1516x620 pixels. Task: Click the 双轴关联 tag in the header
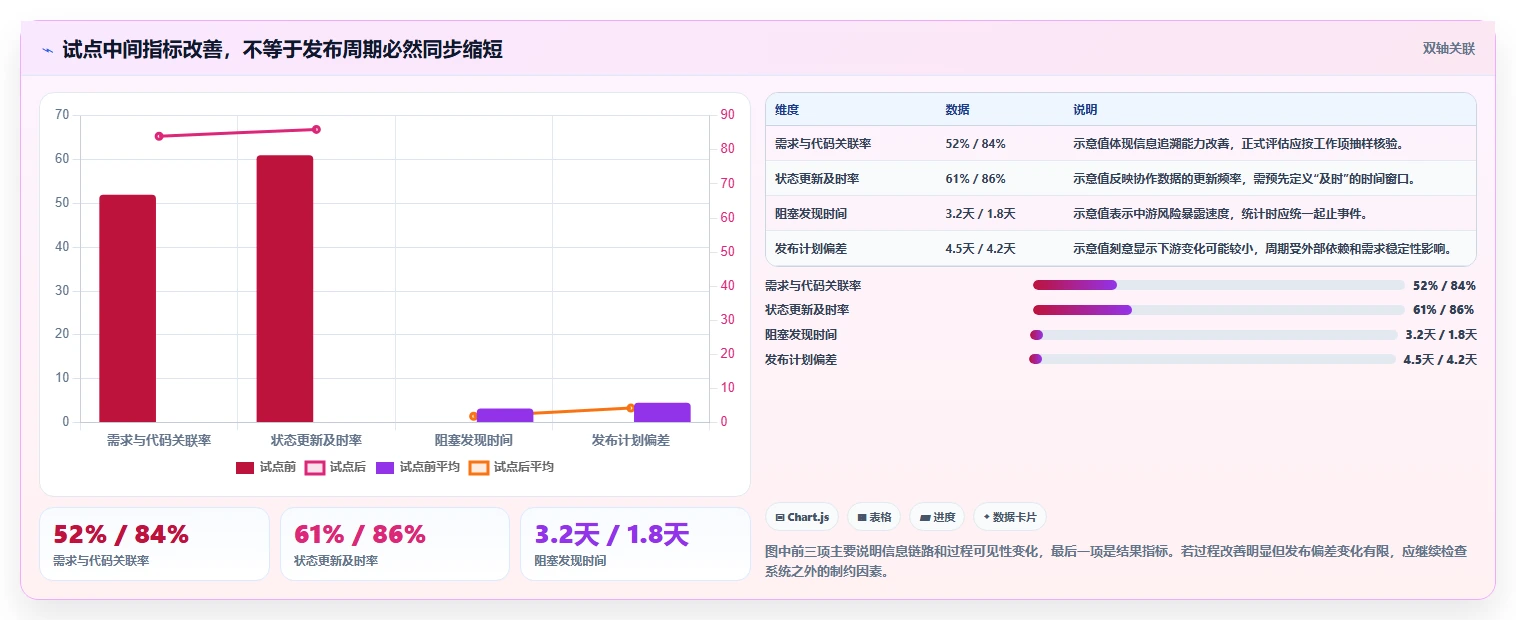click(1449, 49)
